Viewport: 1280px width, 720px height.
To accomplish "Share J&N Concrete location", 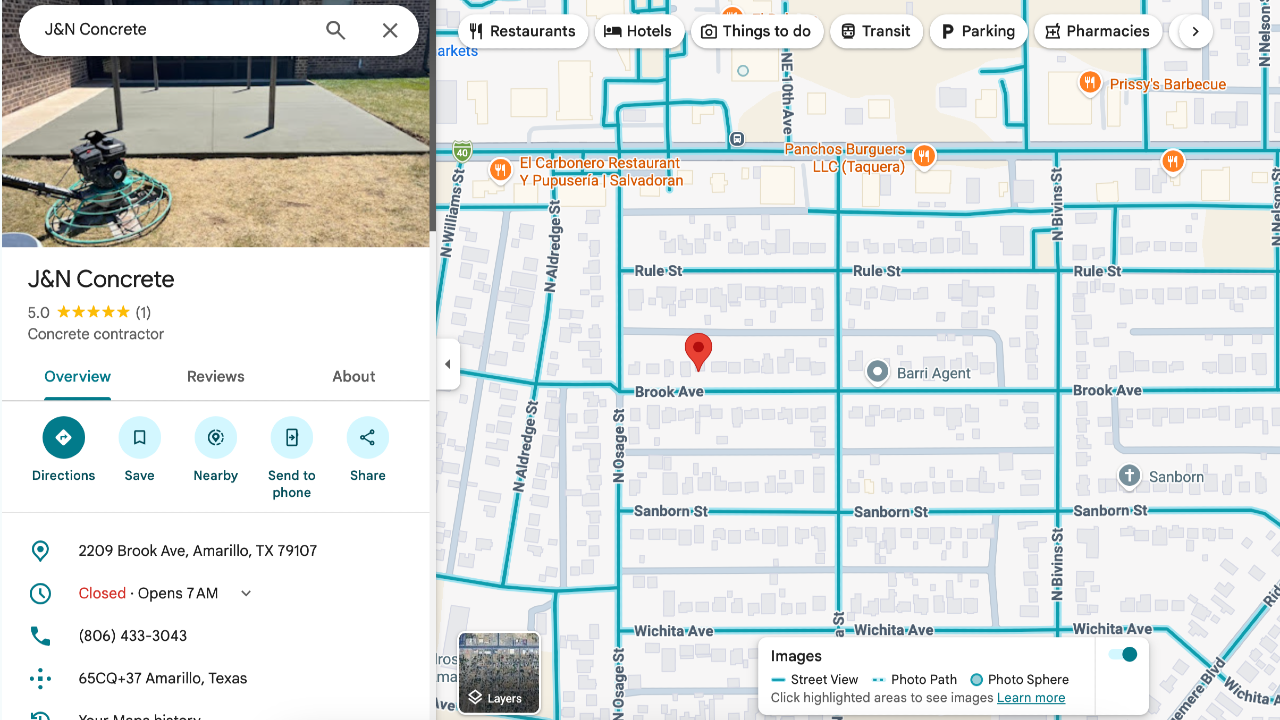I will tap(368, 438).
